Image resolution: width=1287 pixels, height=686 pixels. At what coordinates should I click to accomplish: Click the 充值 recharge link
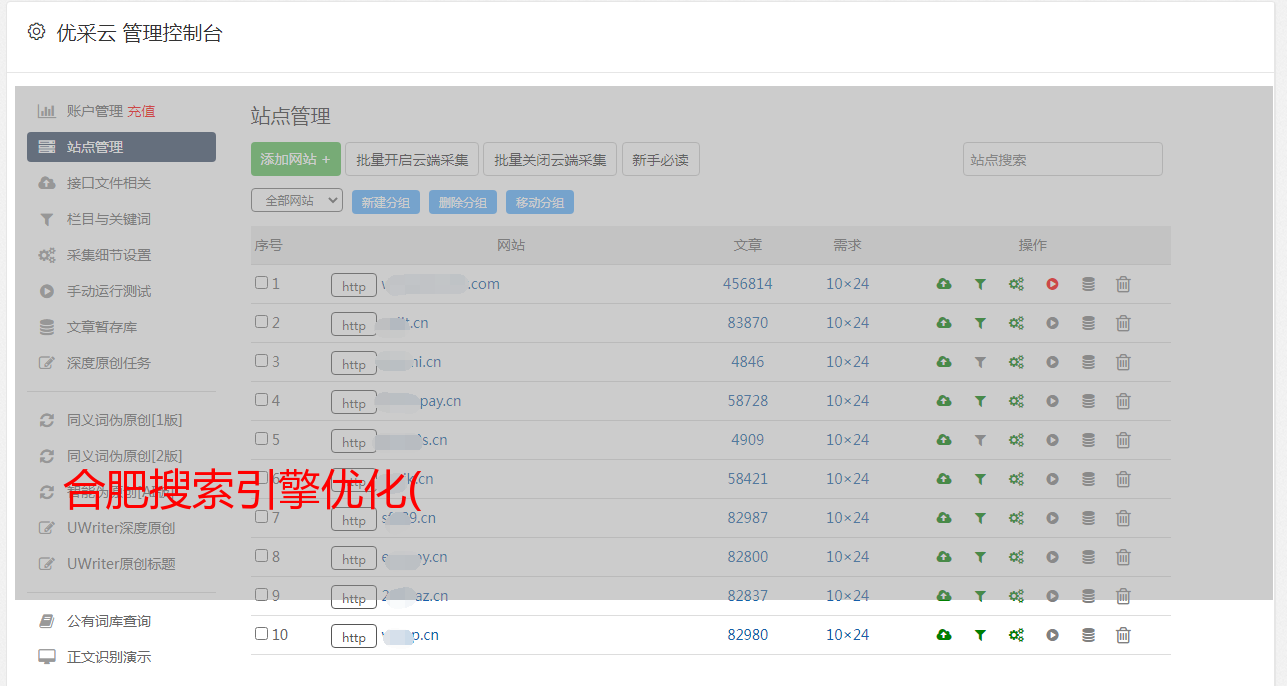141,111
